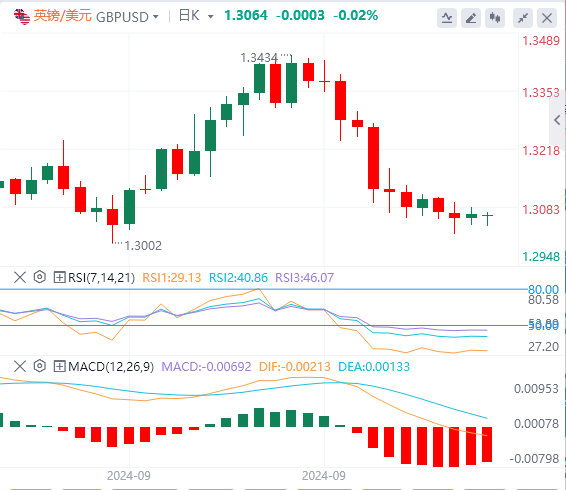Click the -0.02% change percentage
This screenshot has width=566, height=490.
coord(356,16)
